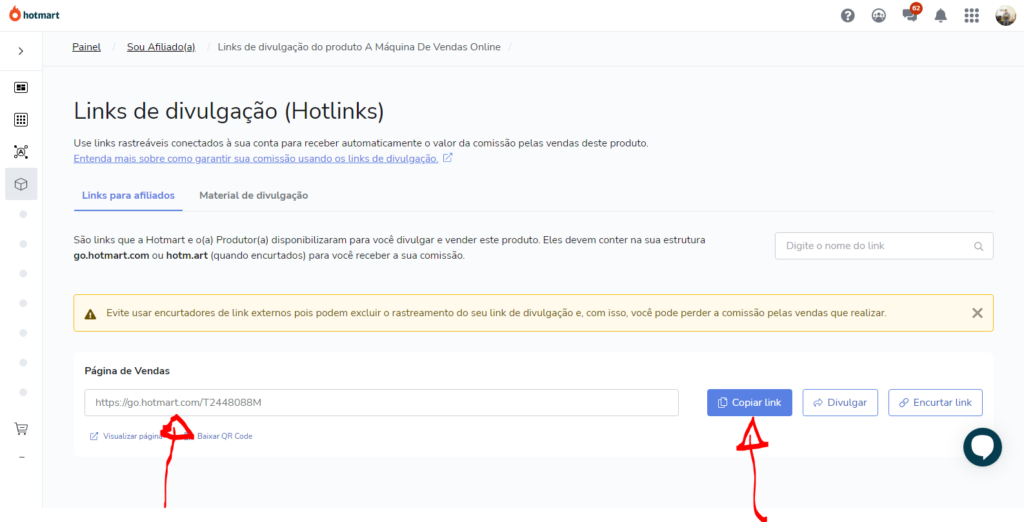This screenshot has height=522, width=1024.
Task: Open the notifications bell
Action: (x=940, y=16)
